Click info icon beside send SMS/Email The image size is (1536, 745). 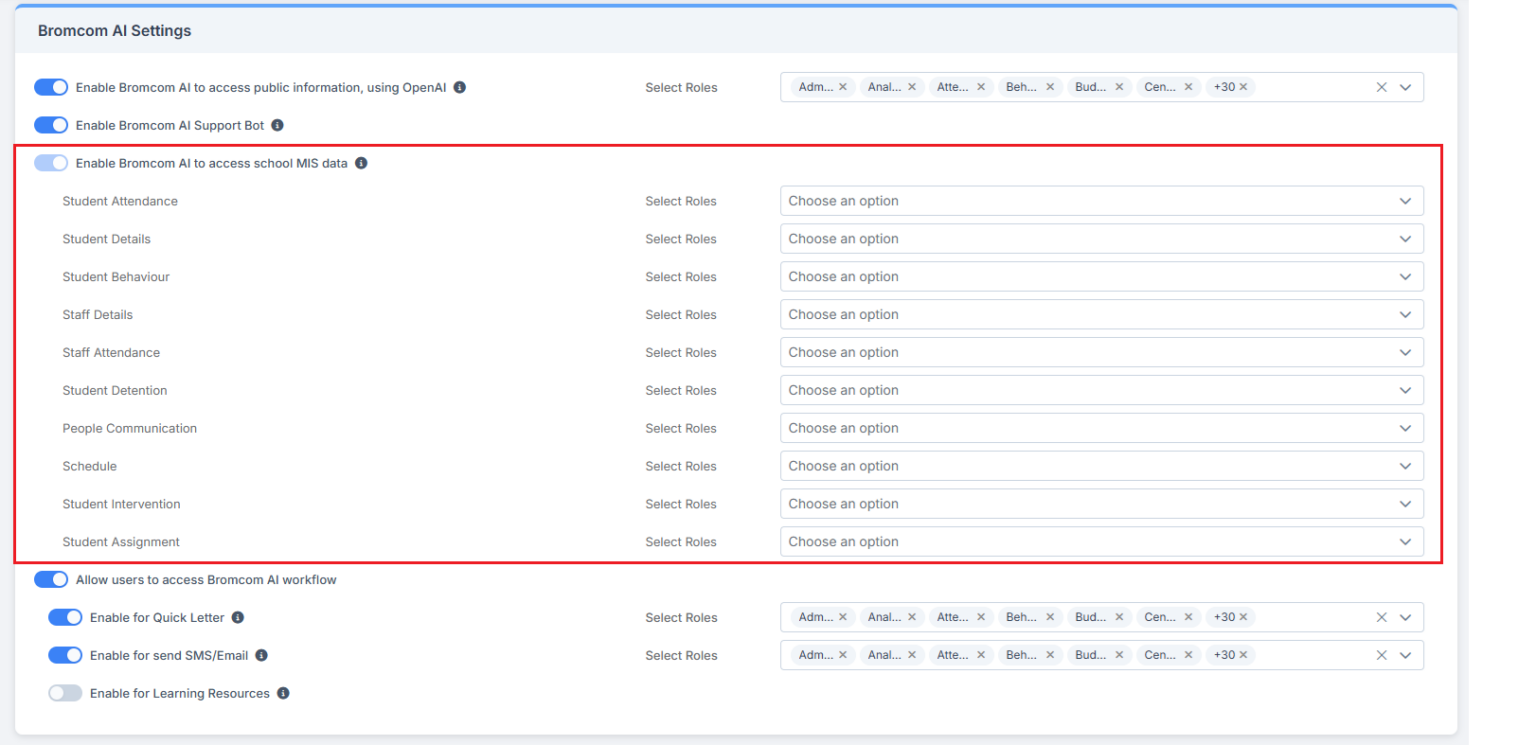262,656
